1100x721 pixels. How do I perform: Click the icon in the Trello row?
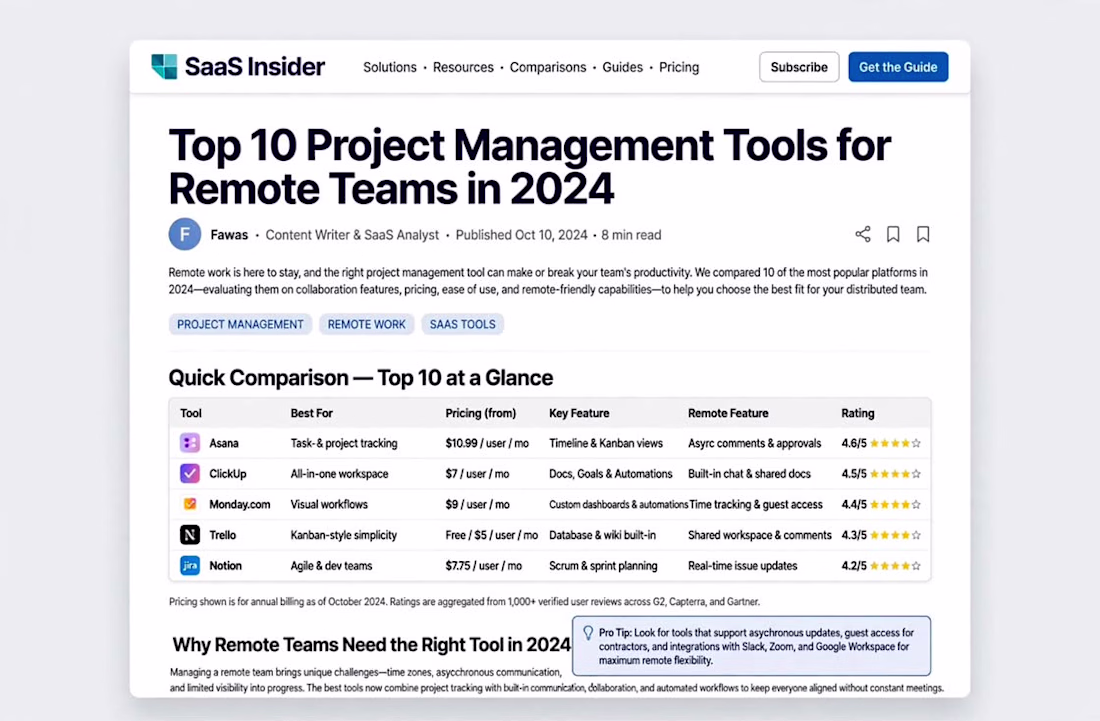(x=189, y=535)
